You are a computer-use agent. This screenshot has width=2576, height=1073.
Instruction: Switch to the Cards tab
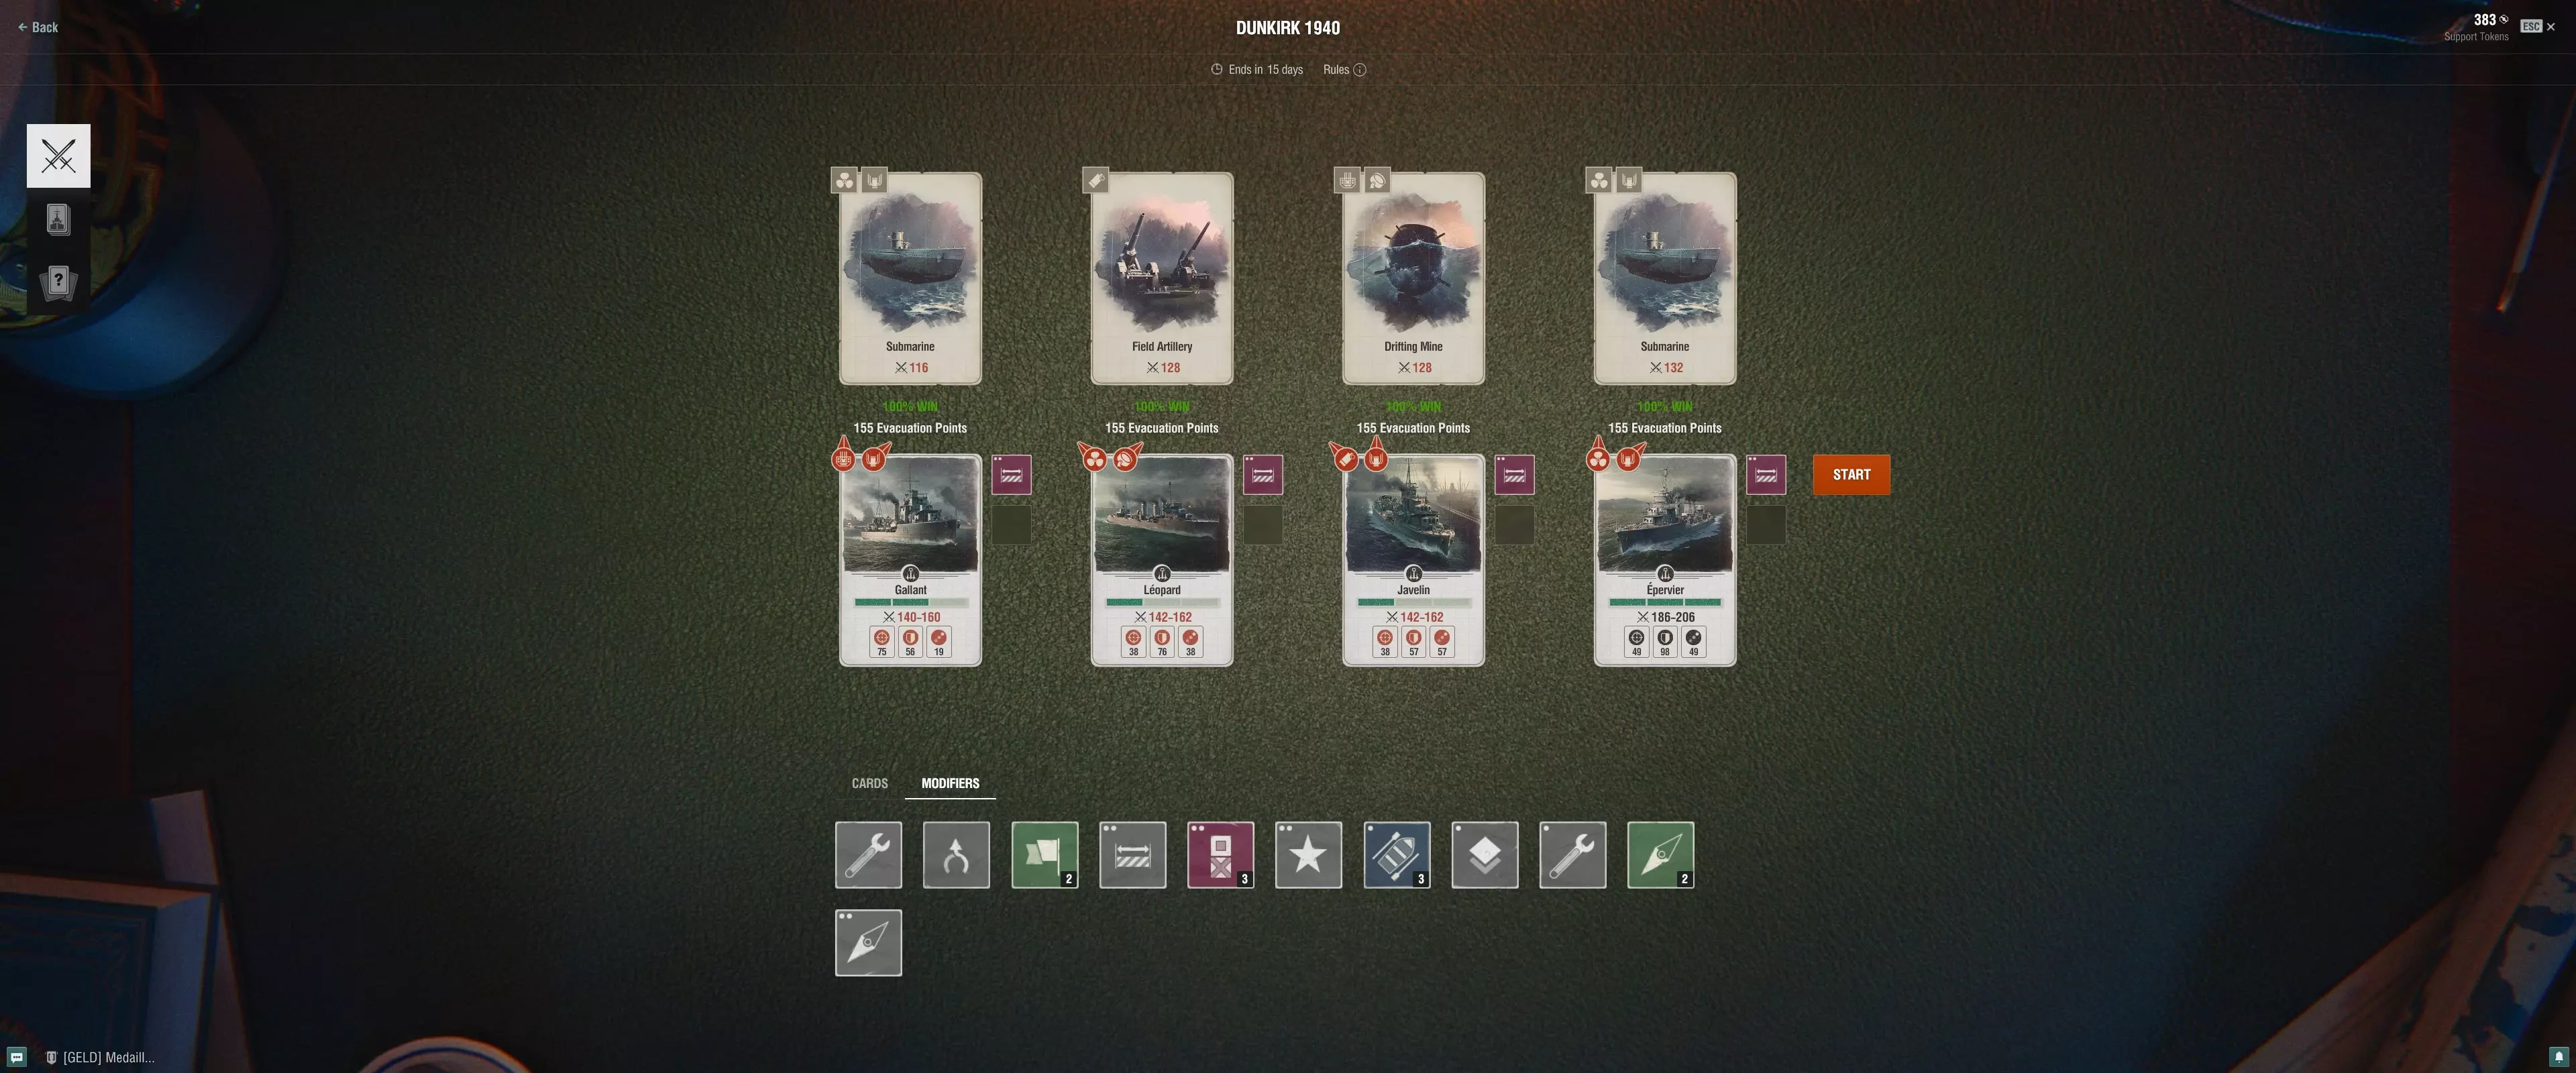[x=869, y=783]
